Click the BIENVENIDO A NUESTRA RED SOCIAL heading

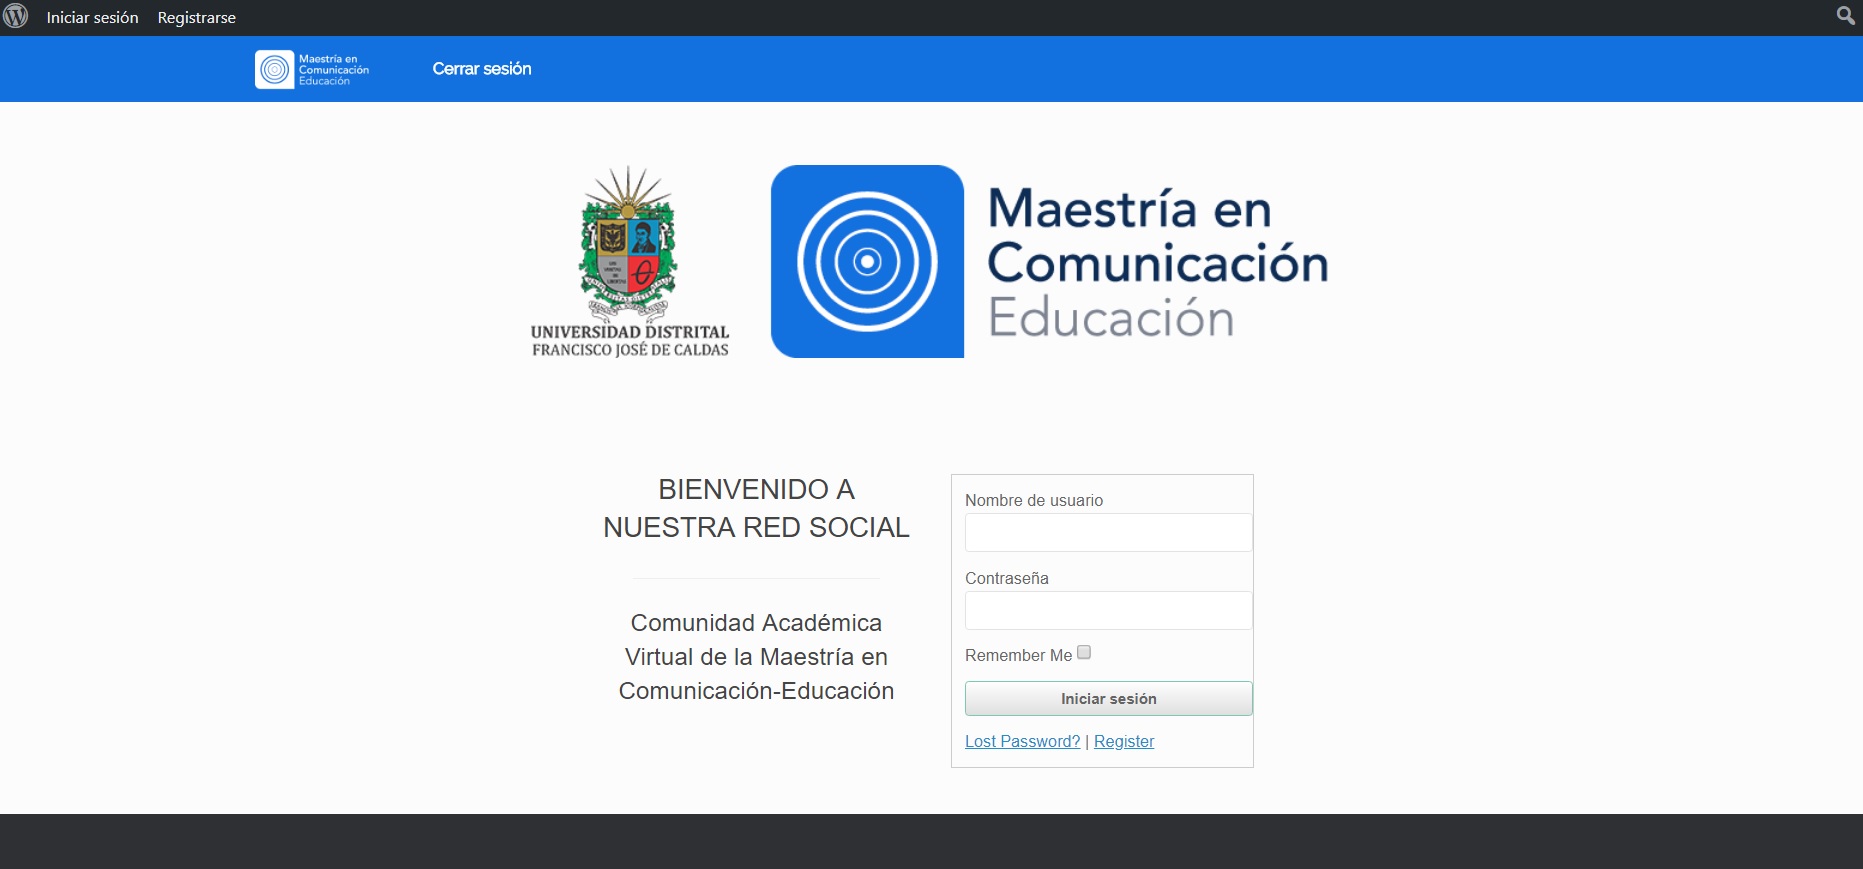(756, 508)
